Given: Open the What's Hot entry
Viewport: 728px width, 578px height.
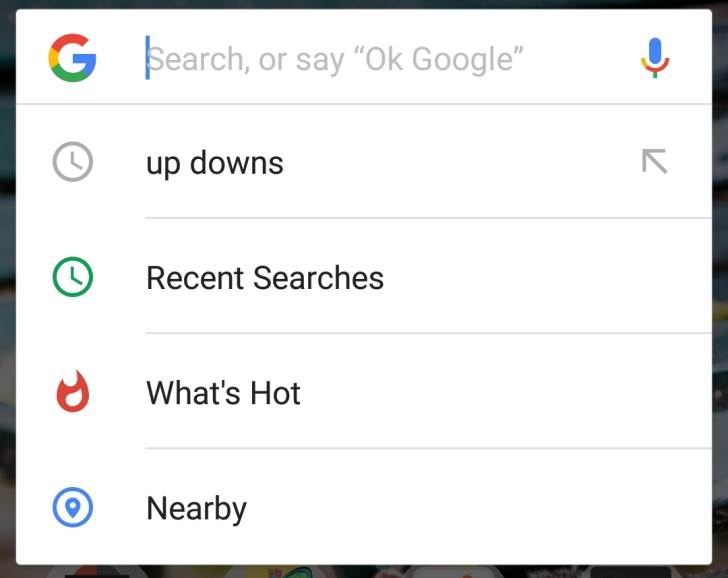Looking at the screenshot, I should coord(223,393).
